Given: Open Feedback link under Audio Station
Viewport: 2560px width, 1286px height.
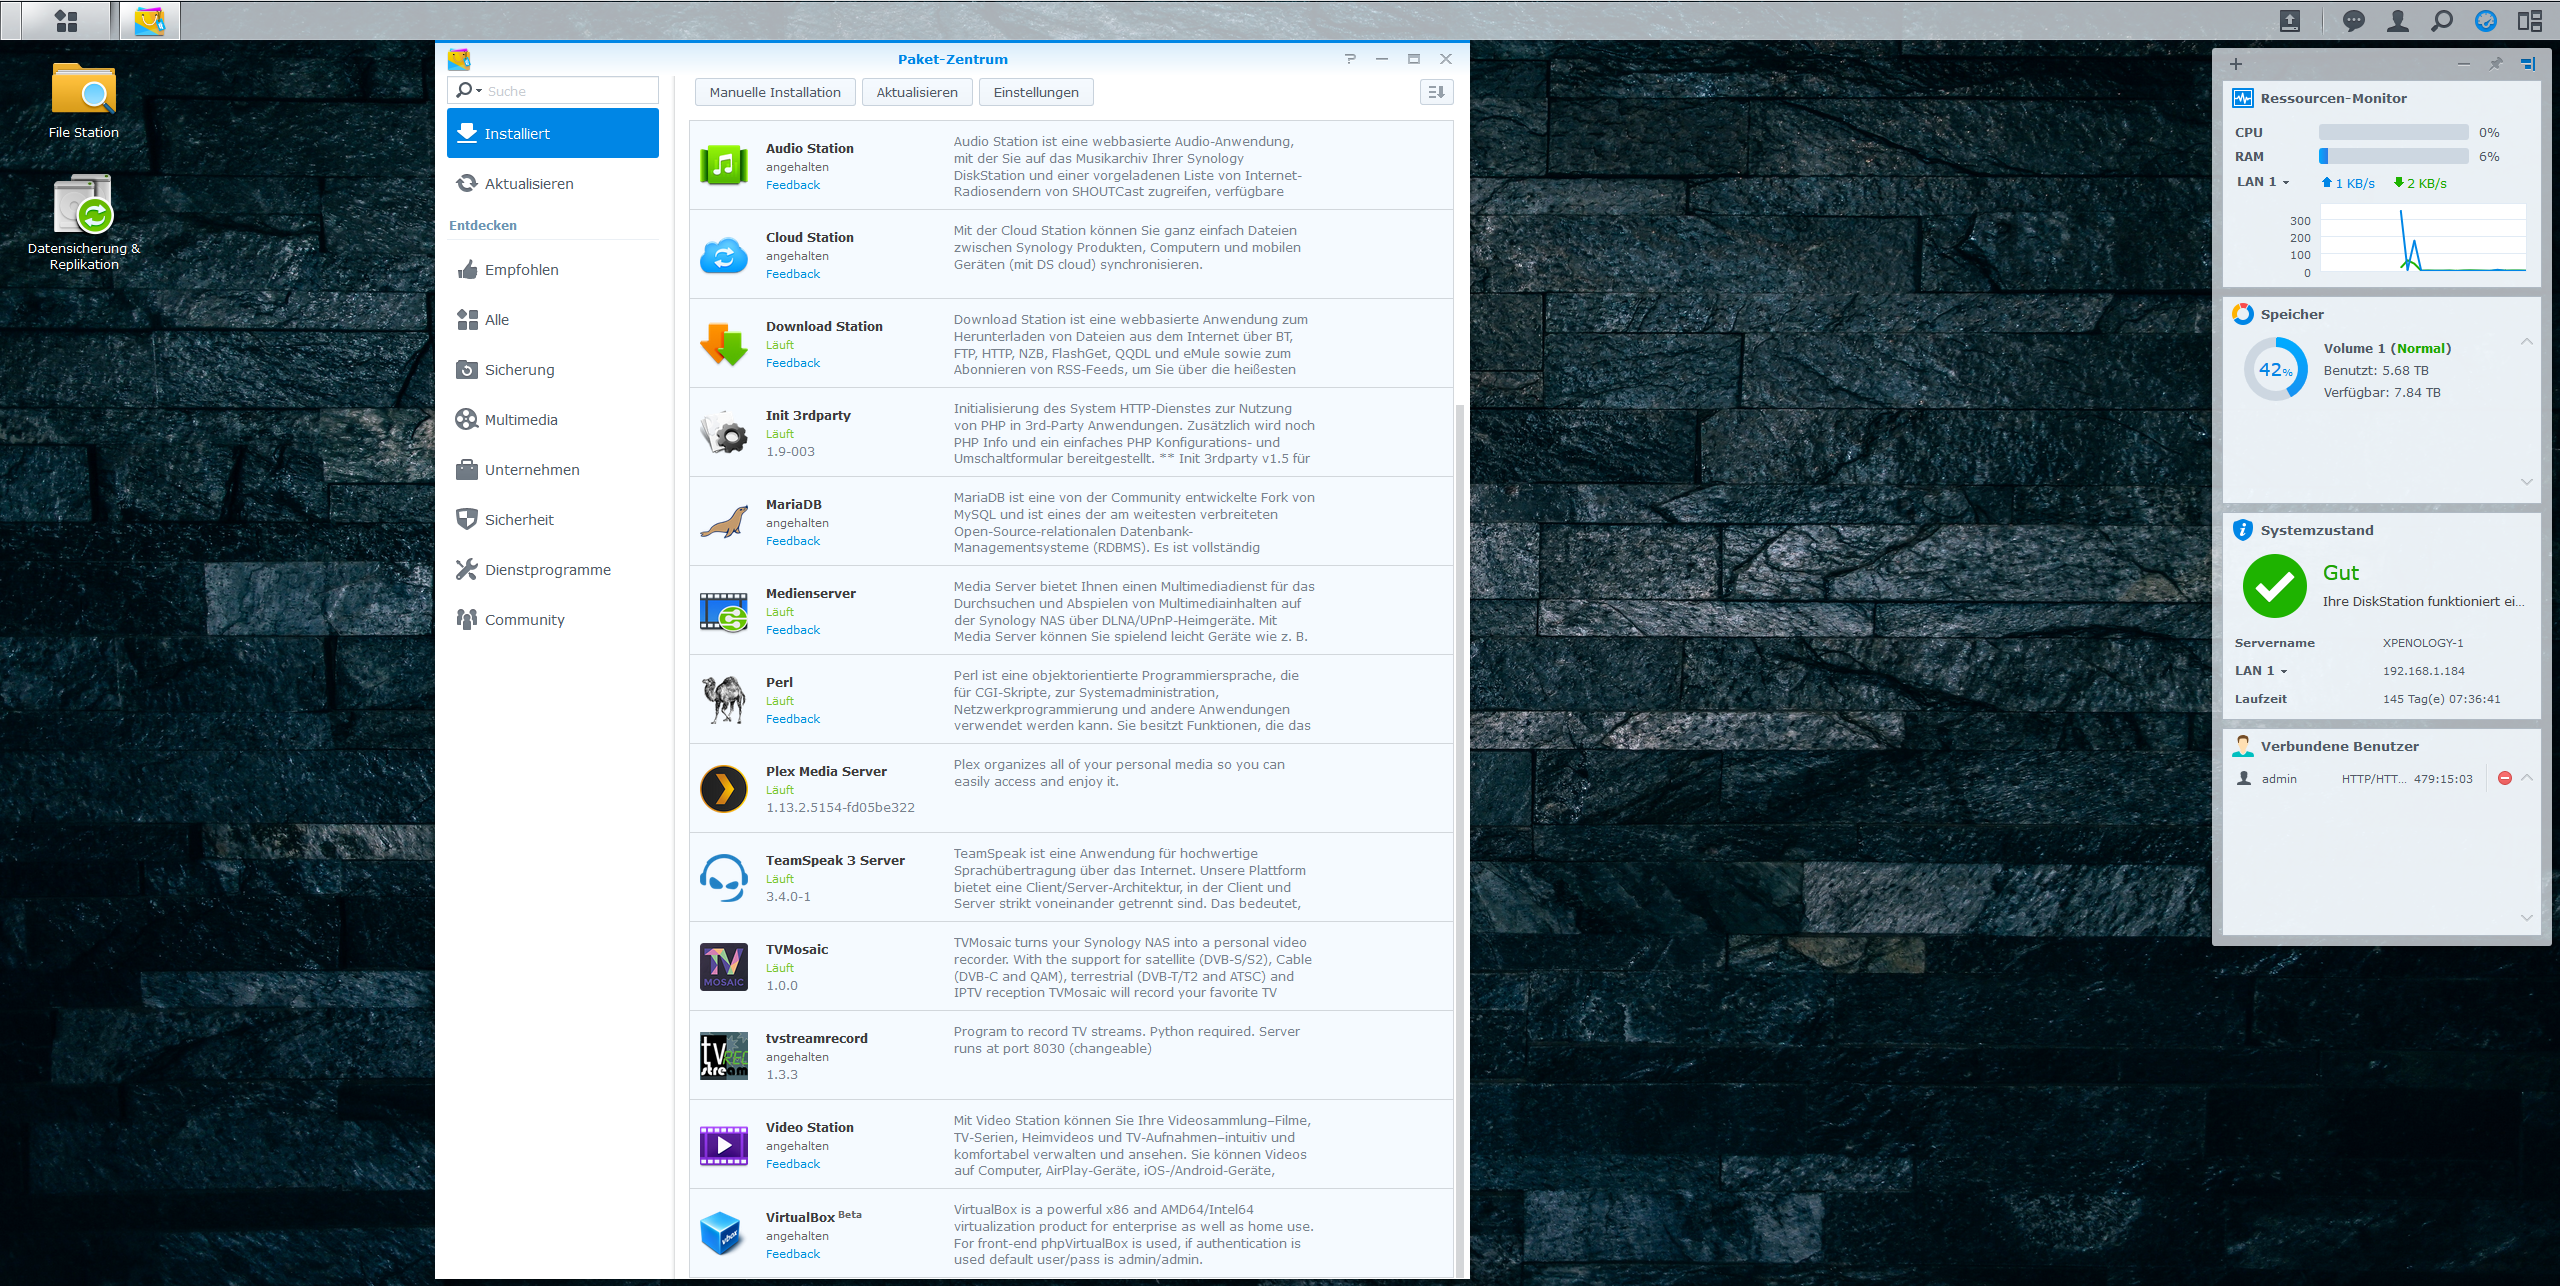Looking at the screenshot, I should point(793,185).
